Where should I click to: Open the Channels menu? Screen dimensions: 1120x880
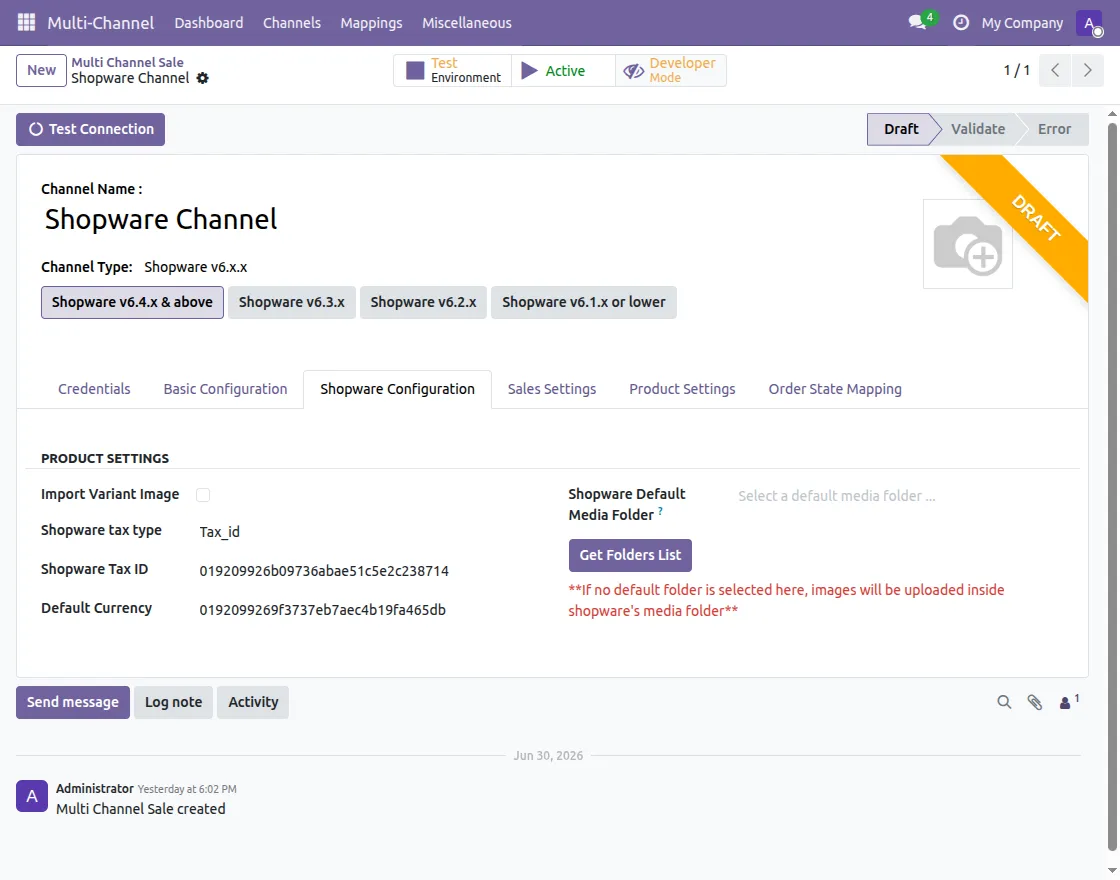291,23
